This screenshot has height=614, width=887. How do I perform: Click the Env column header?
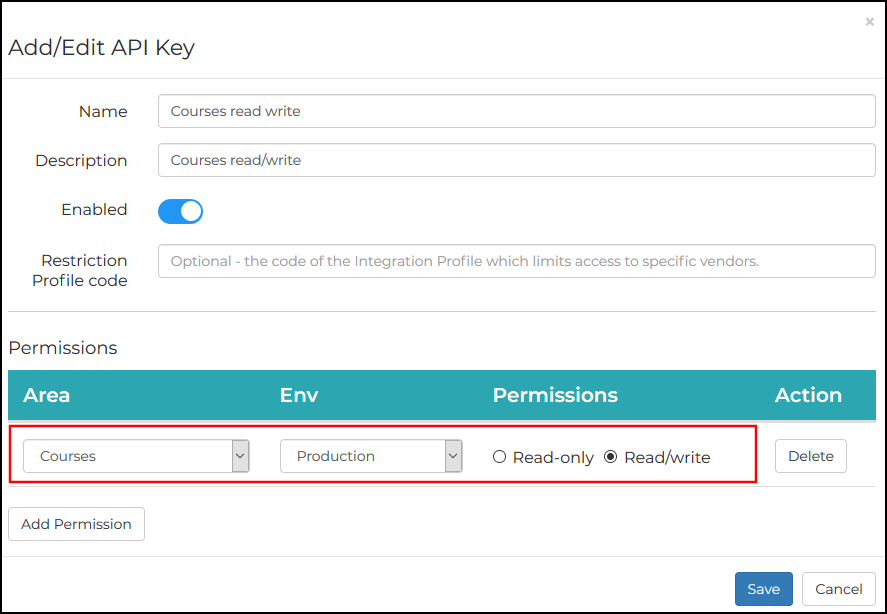(299, 395)
